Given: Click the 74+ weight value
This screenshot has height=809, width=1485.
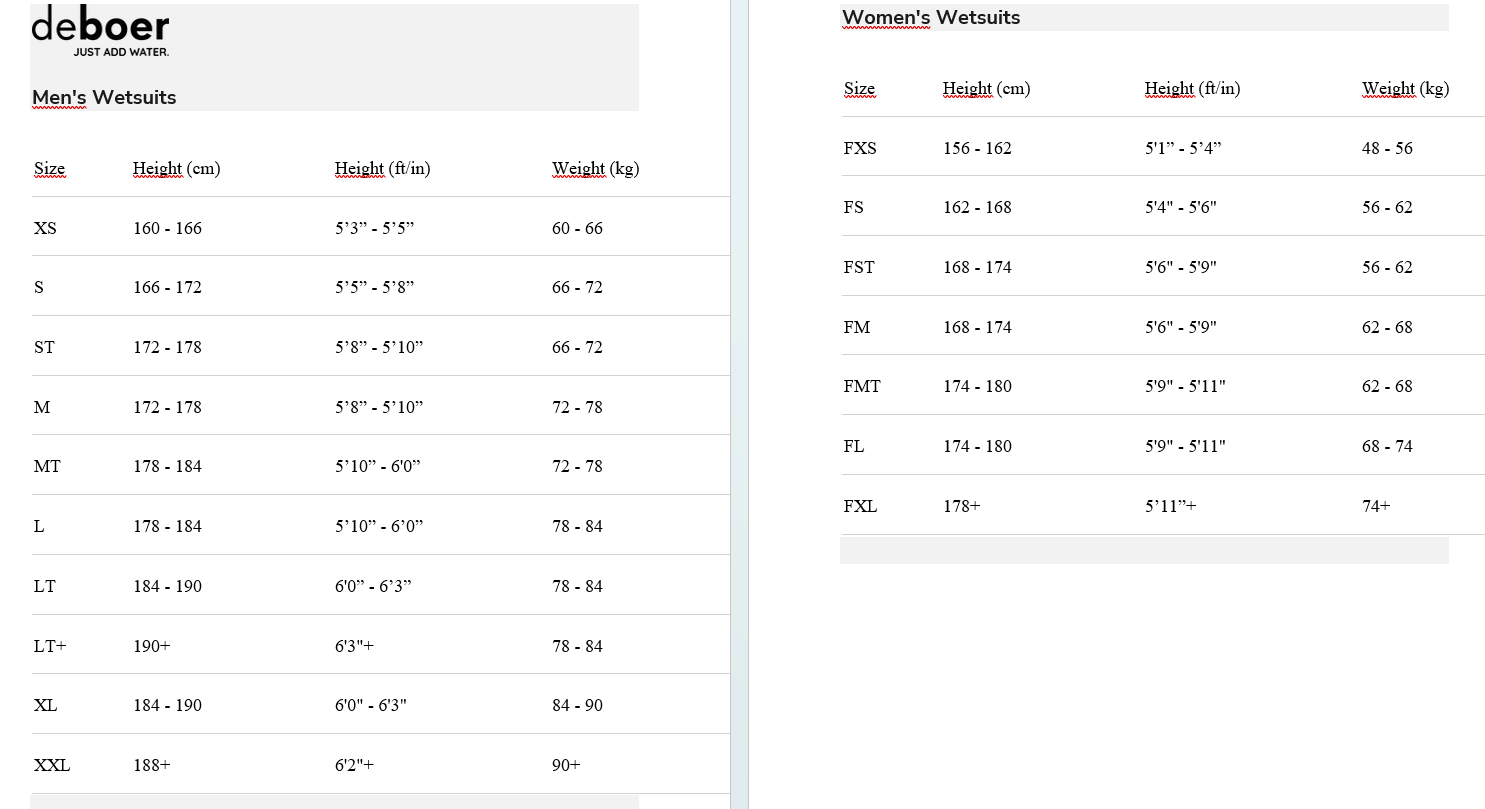Looking at the screenshot, I should (x=1376, y=506).
